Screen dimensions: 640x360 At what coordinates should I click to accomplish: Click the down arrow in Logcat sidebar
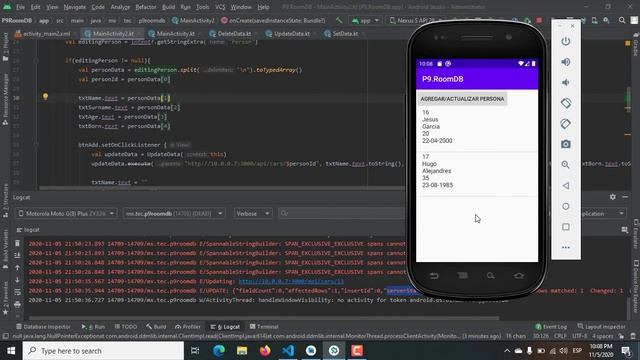pyautogui.click(x=17, y=280)
